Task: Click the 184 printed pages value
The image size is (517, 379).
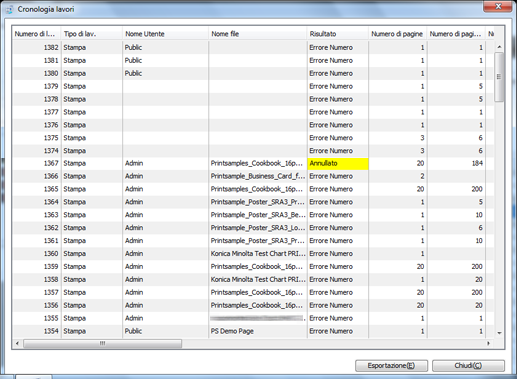Action: pos(477,163)
